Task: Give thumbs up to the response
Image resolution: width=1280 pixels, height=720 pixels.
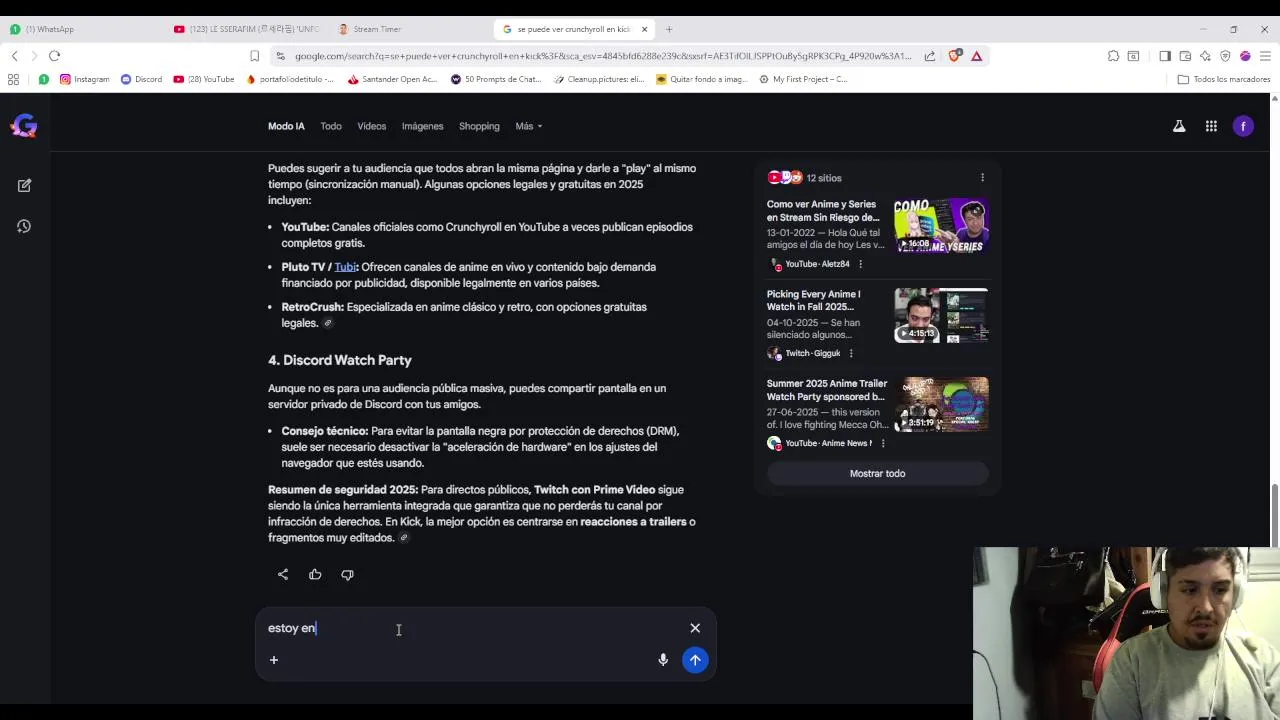Action: (x=315, y=574)
